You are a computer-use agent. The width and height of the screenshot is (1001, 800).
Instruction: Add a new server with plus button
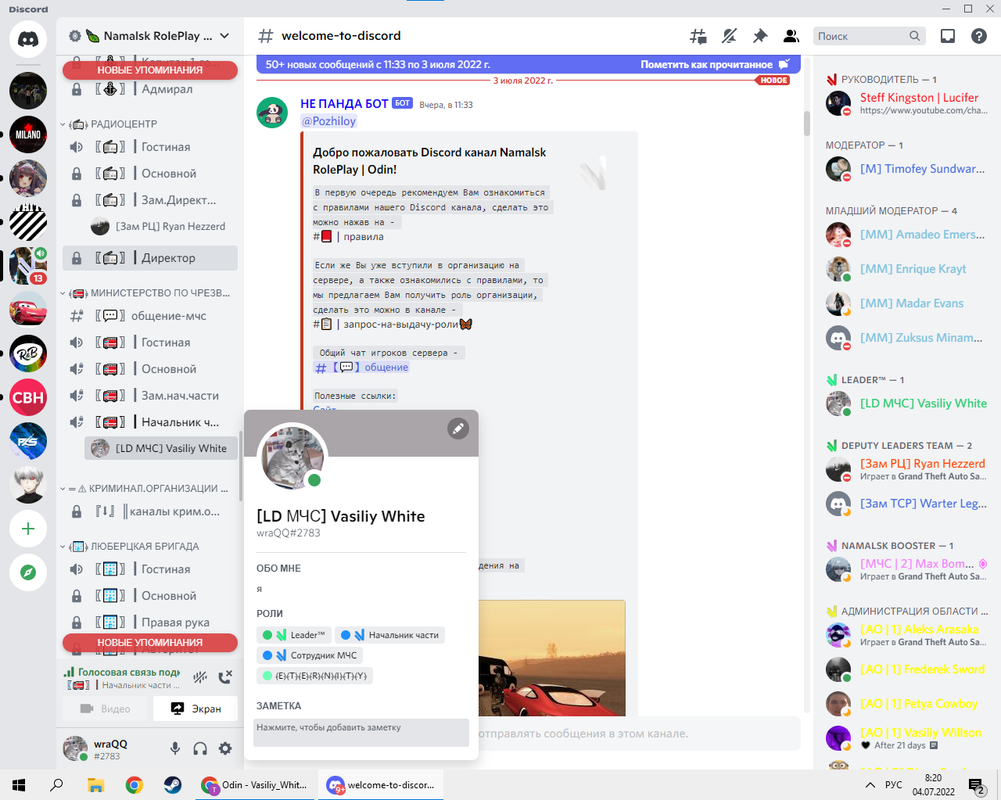[28, 529]
